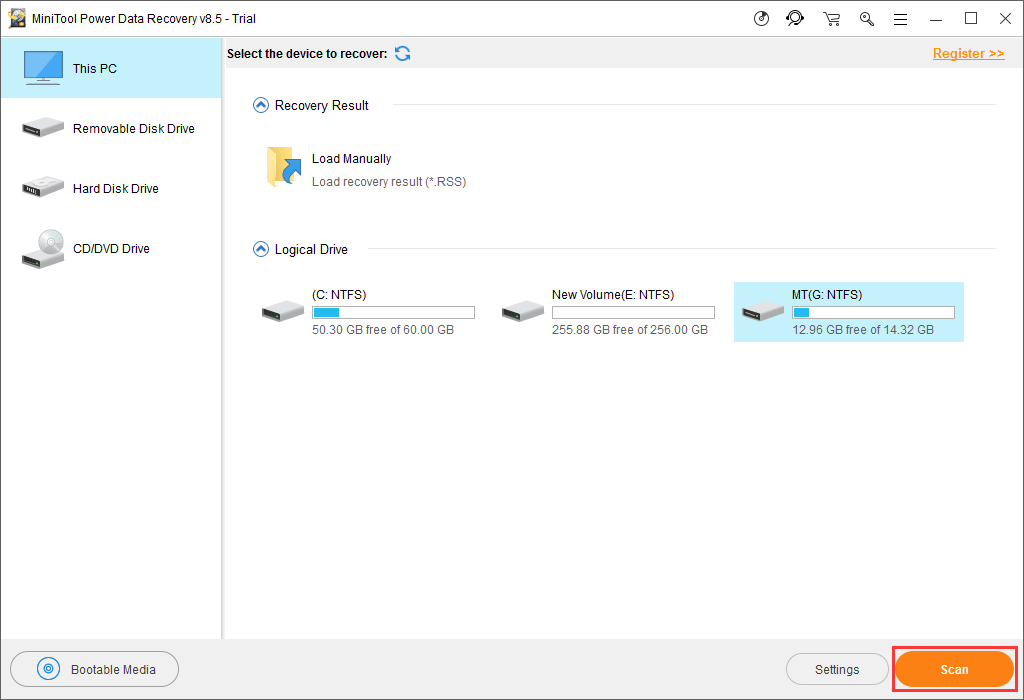Select Hard Disk Drive in sidebar
The image size is (1024, 700).
[112, 188]
